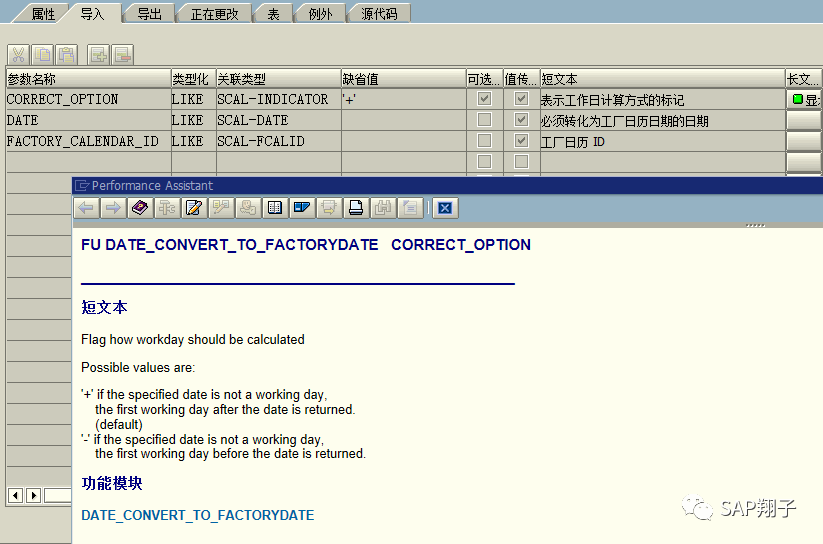
Task: Click the Paste clipboard icon
Action: click(x=67, y=55)
